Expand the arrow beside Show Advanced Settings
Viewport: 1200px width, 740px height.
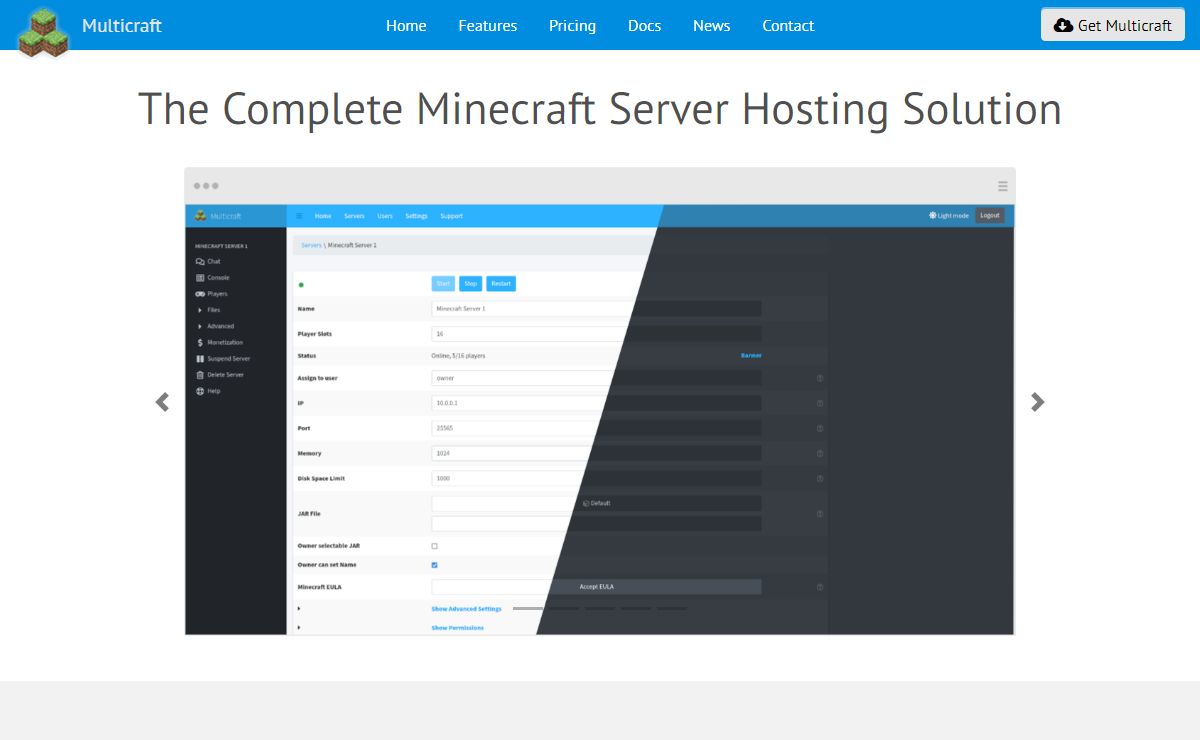299,609
